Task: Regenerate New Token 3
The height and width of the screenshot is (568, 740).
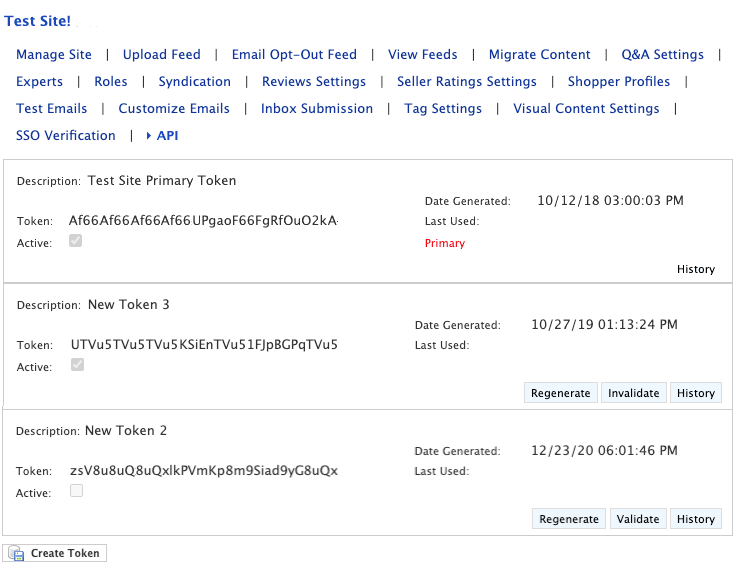Action: 560,393
